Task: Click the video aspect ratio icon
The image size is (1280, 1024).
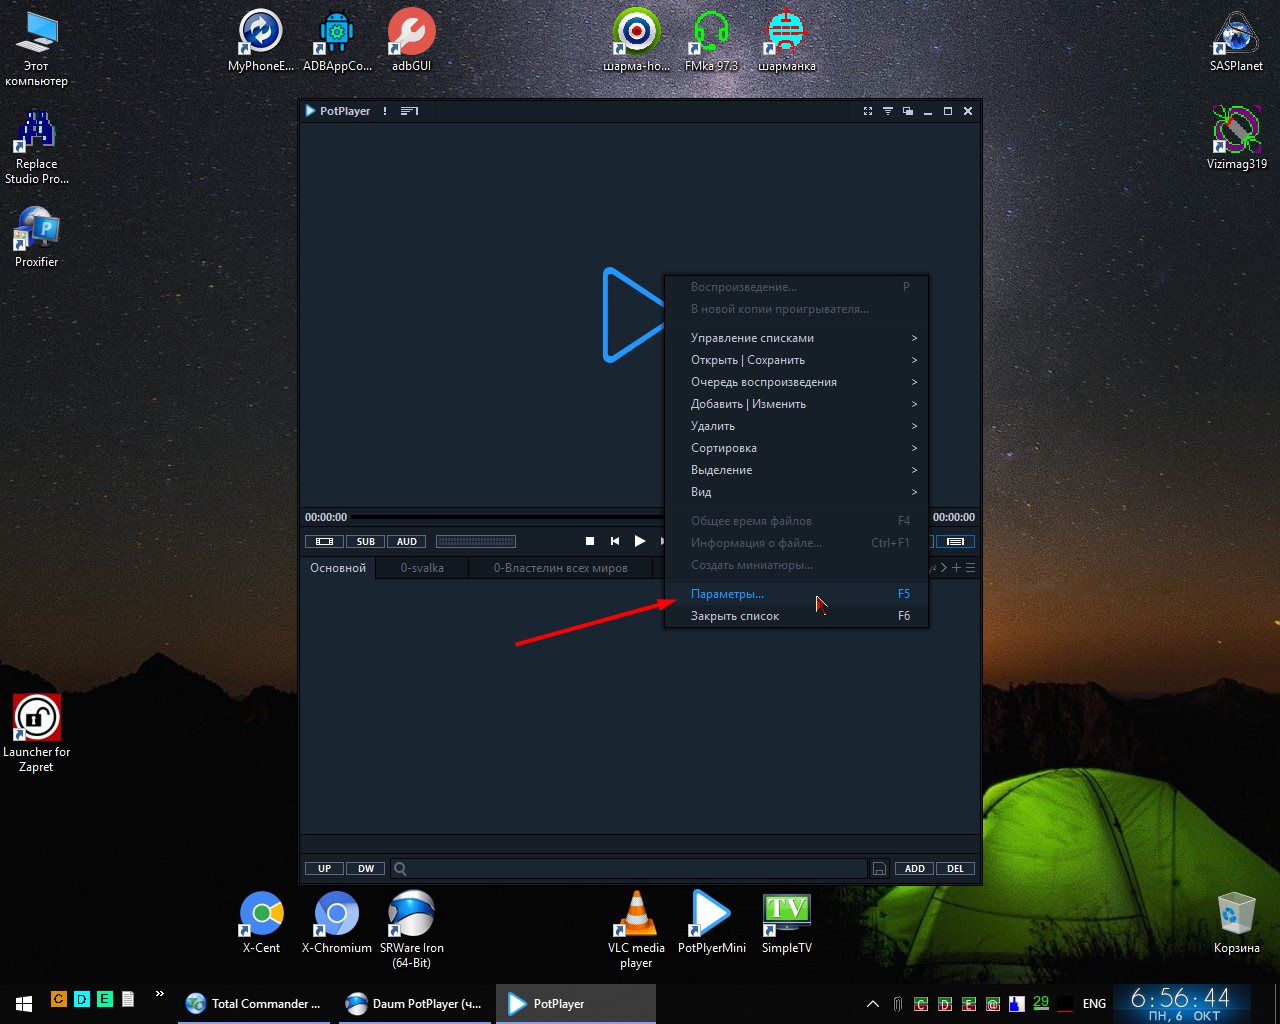Action: (324, 541)
